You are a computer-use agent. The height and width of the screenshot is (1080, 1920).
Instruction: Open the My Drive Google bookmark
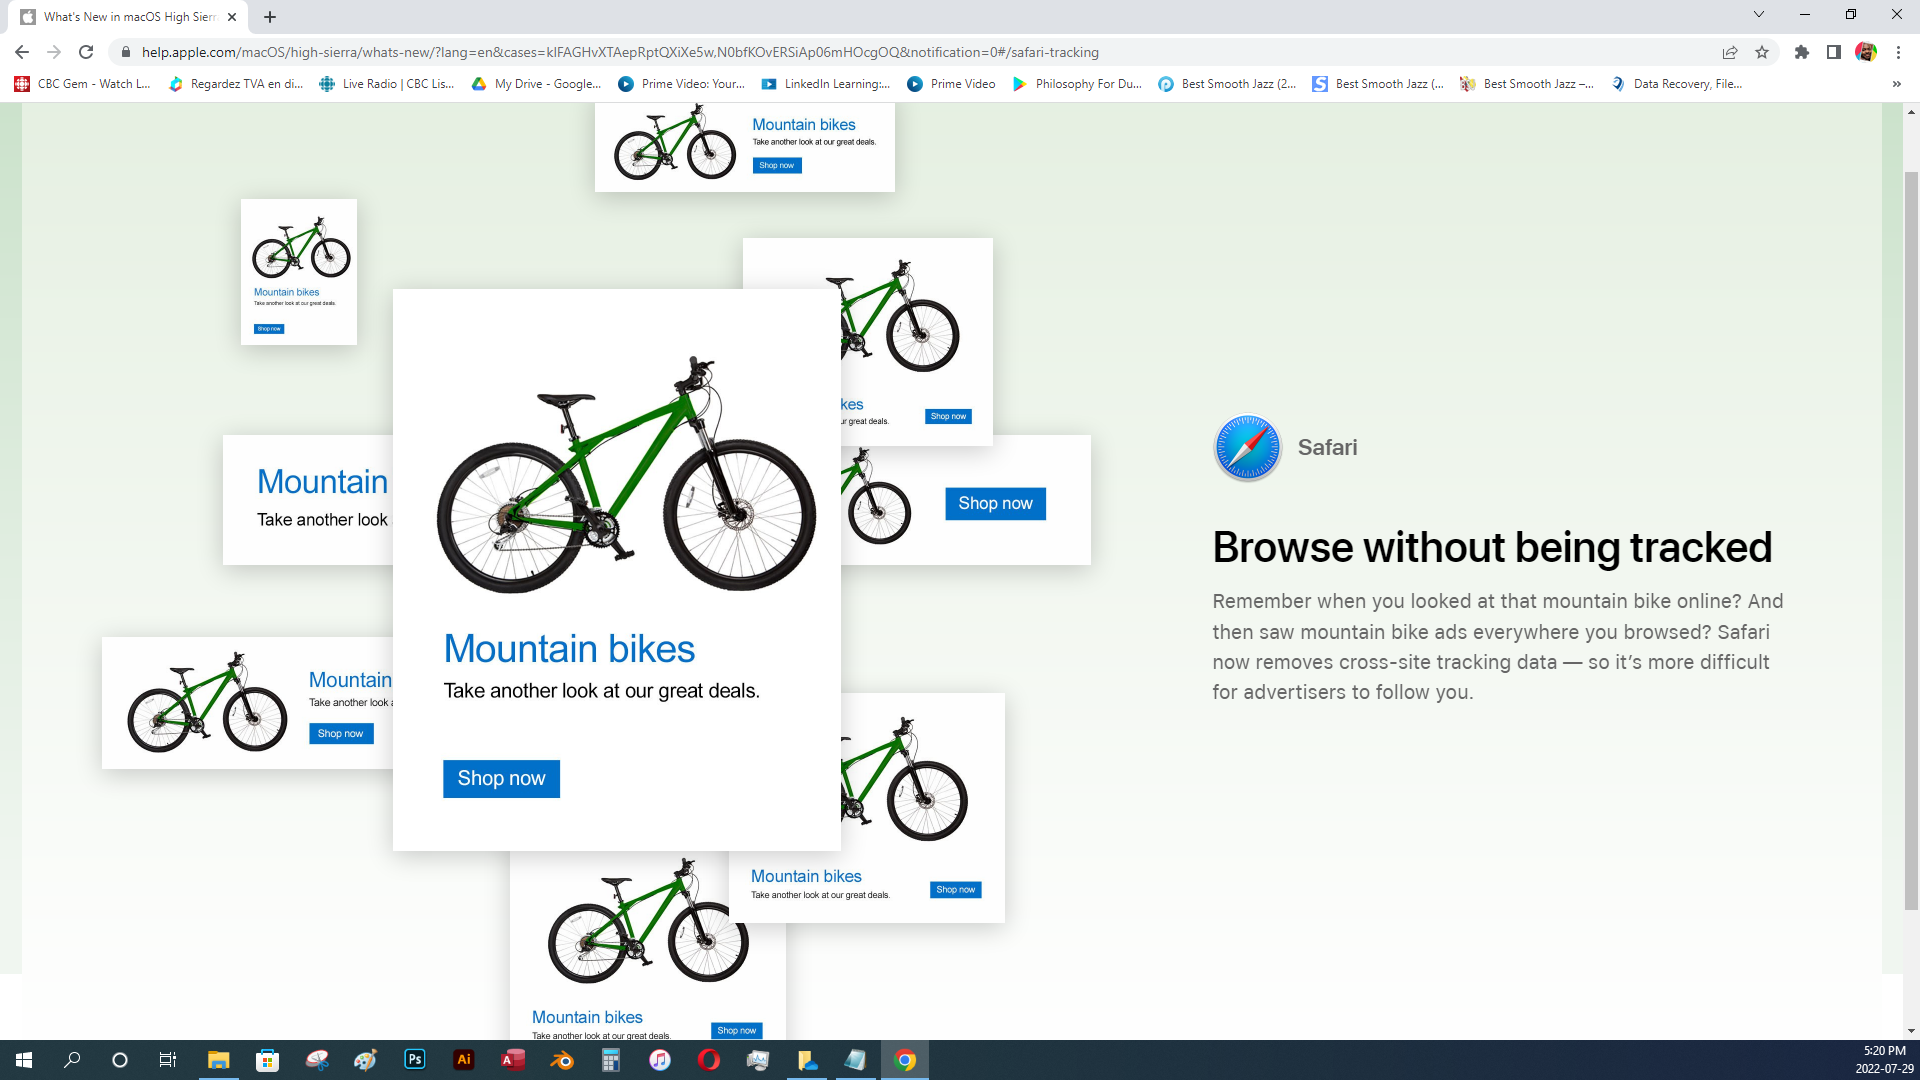tap(536, 84)
